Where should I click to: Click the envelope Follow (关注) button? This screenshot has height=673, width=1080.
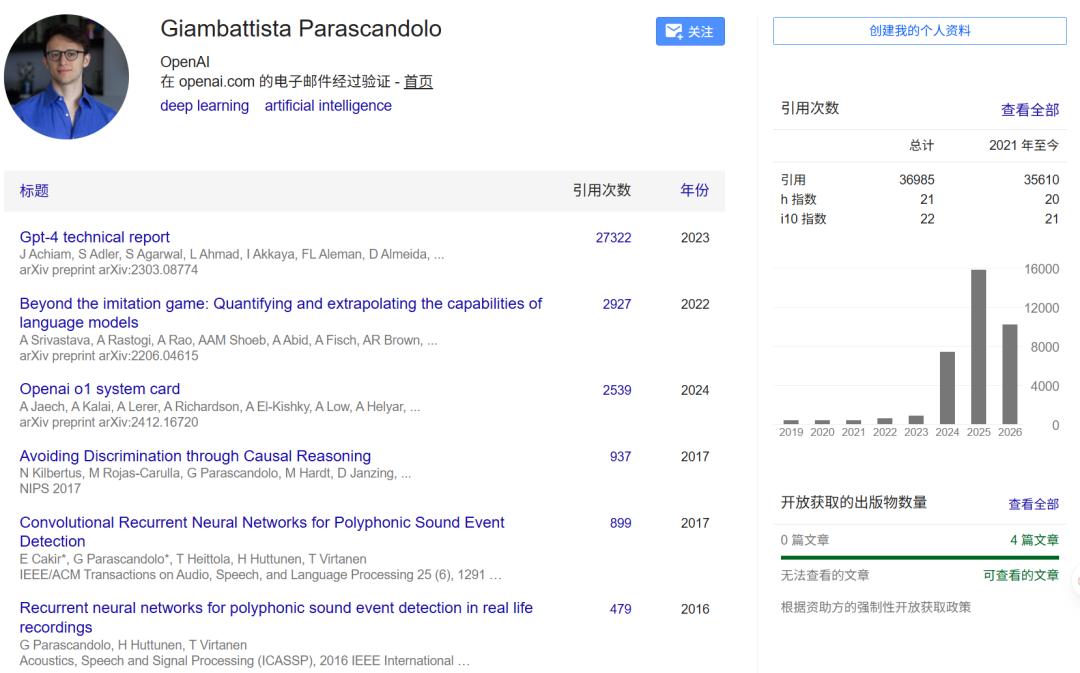(690, 32)
